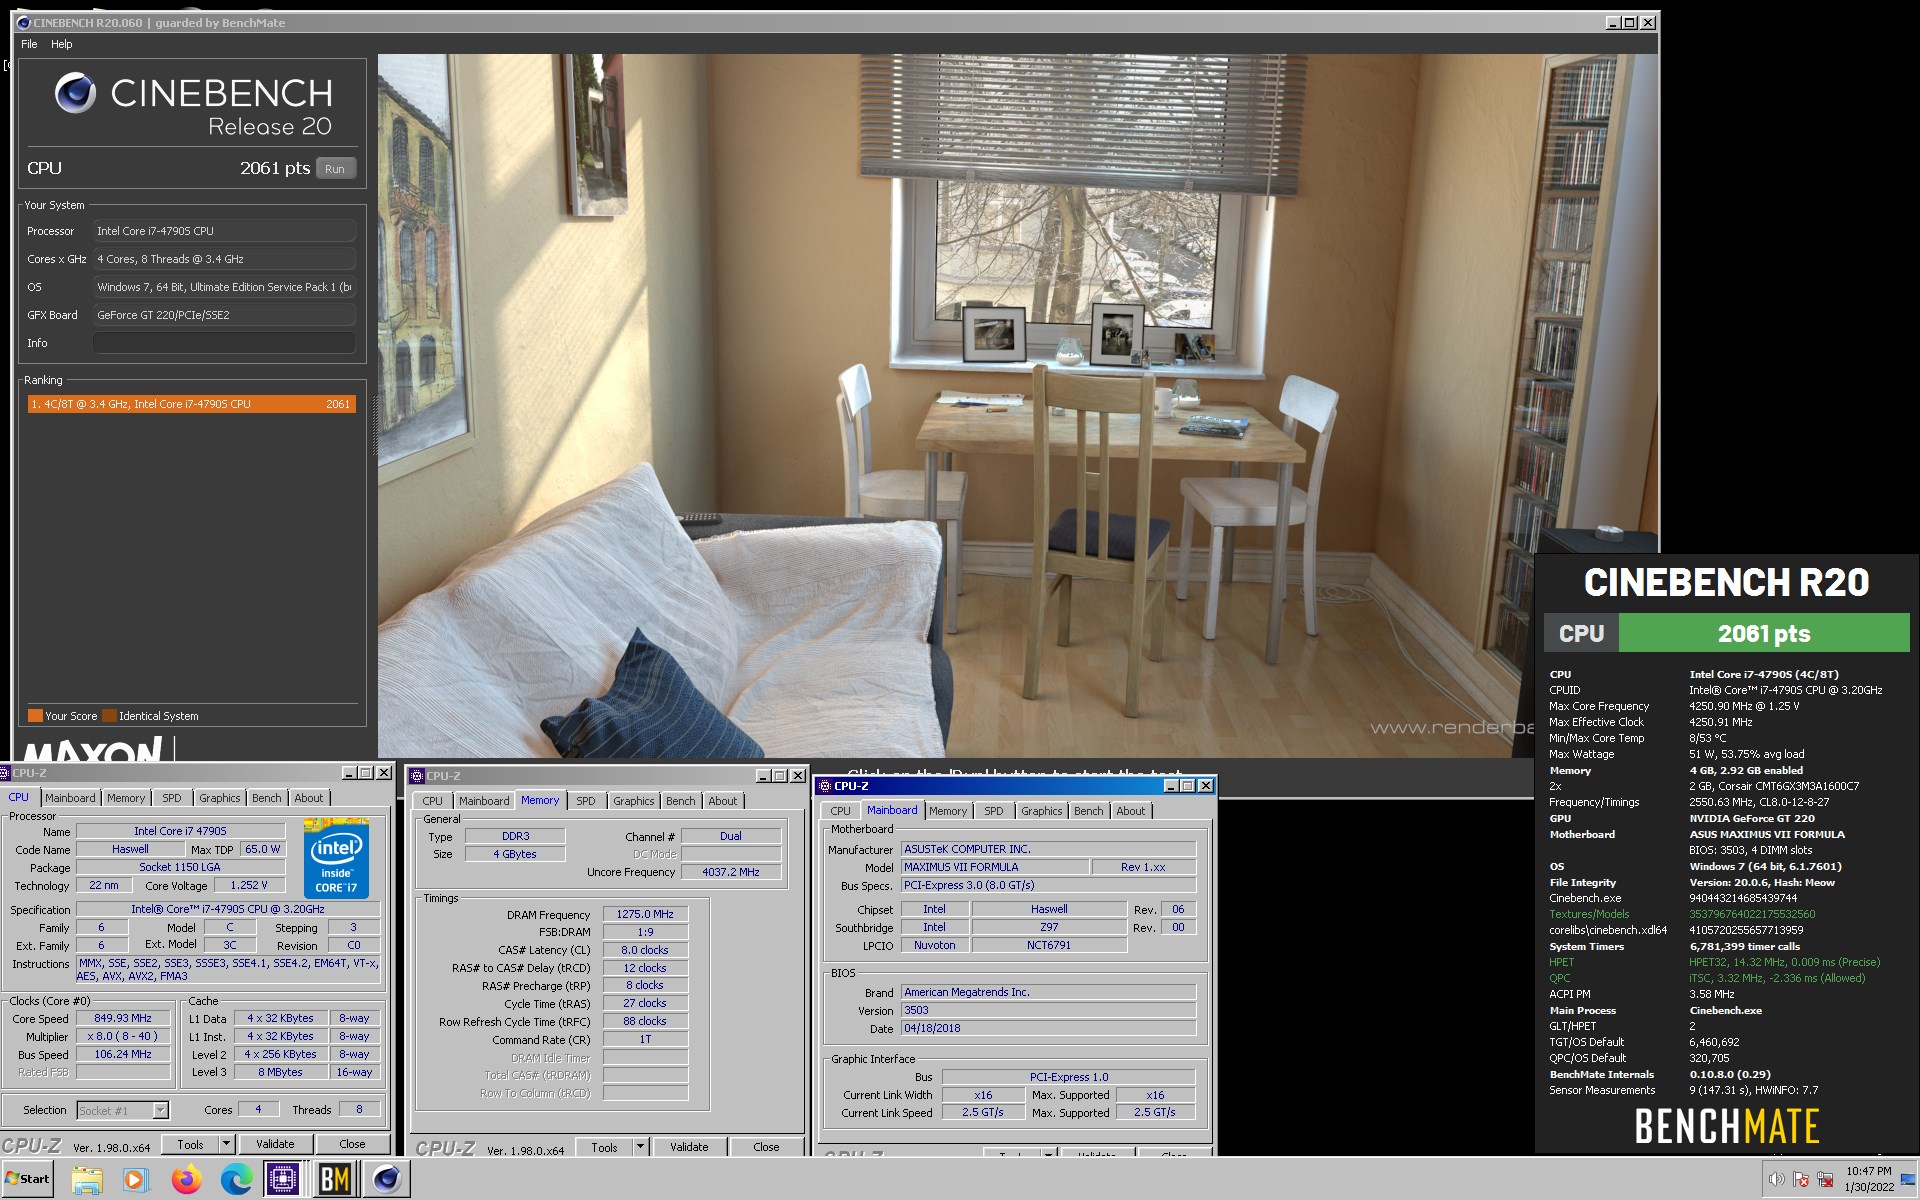Open Cinebench Help menu
1920x1200 pixels.
tap(62, 44)
